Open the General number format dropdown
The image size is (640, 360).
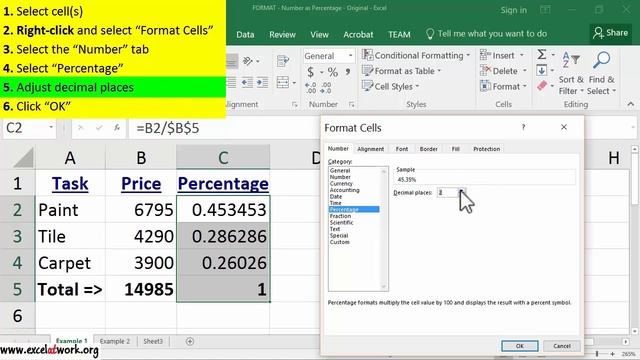click(350, 56)
